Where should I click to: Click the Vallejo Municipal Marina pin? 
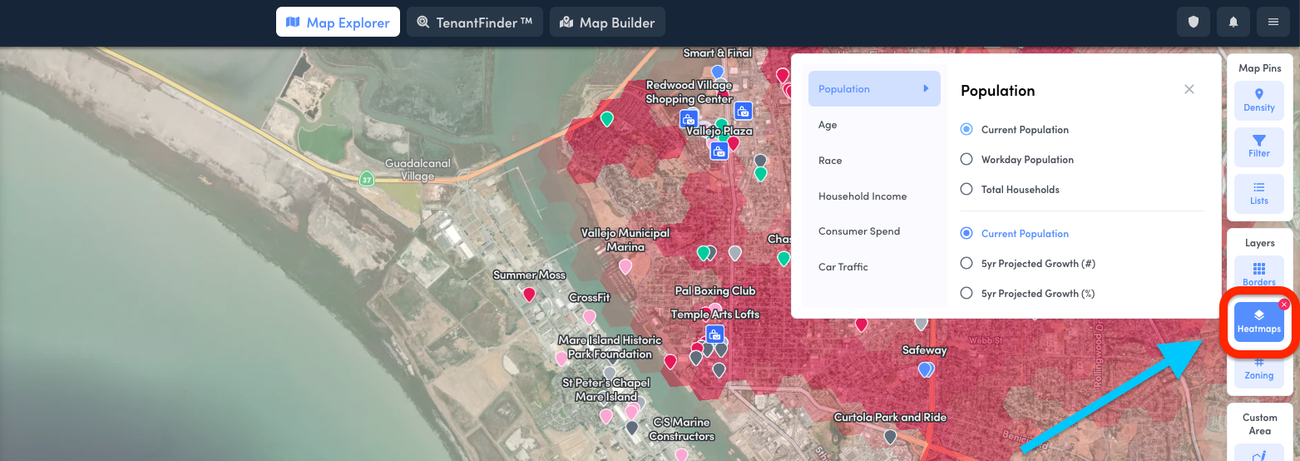click(625, 266)
